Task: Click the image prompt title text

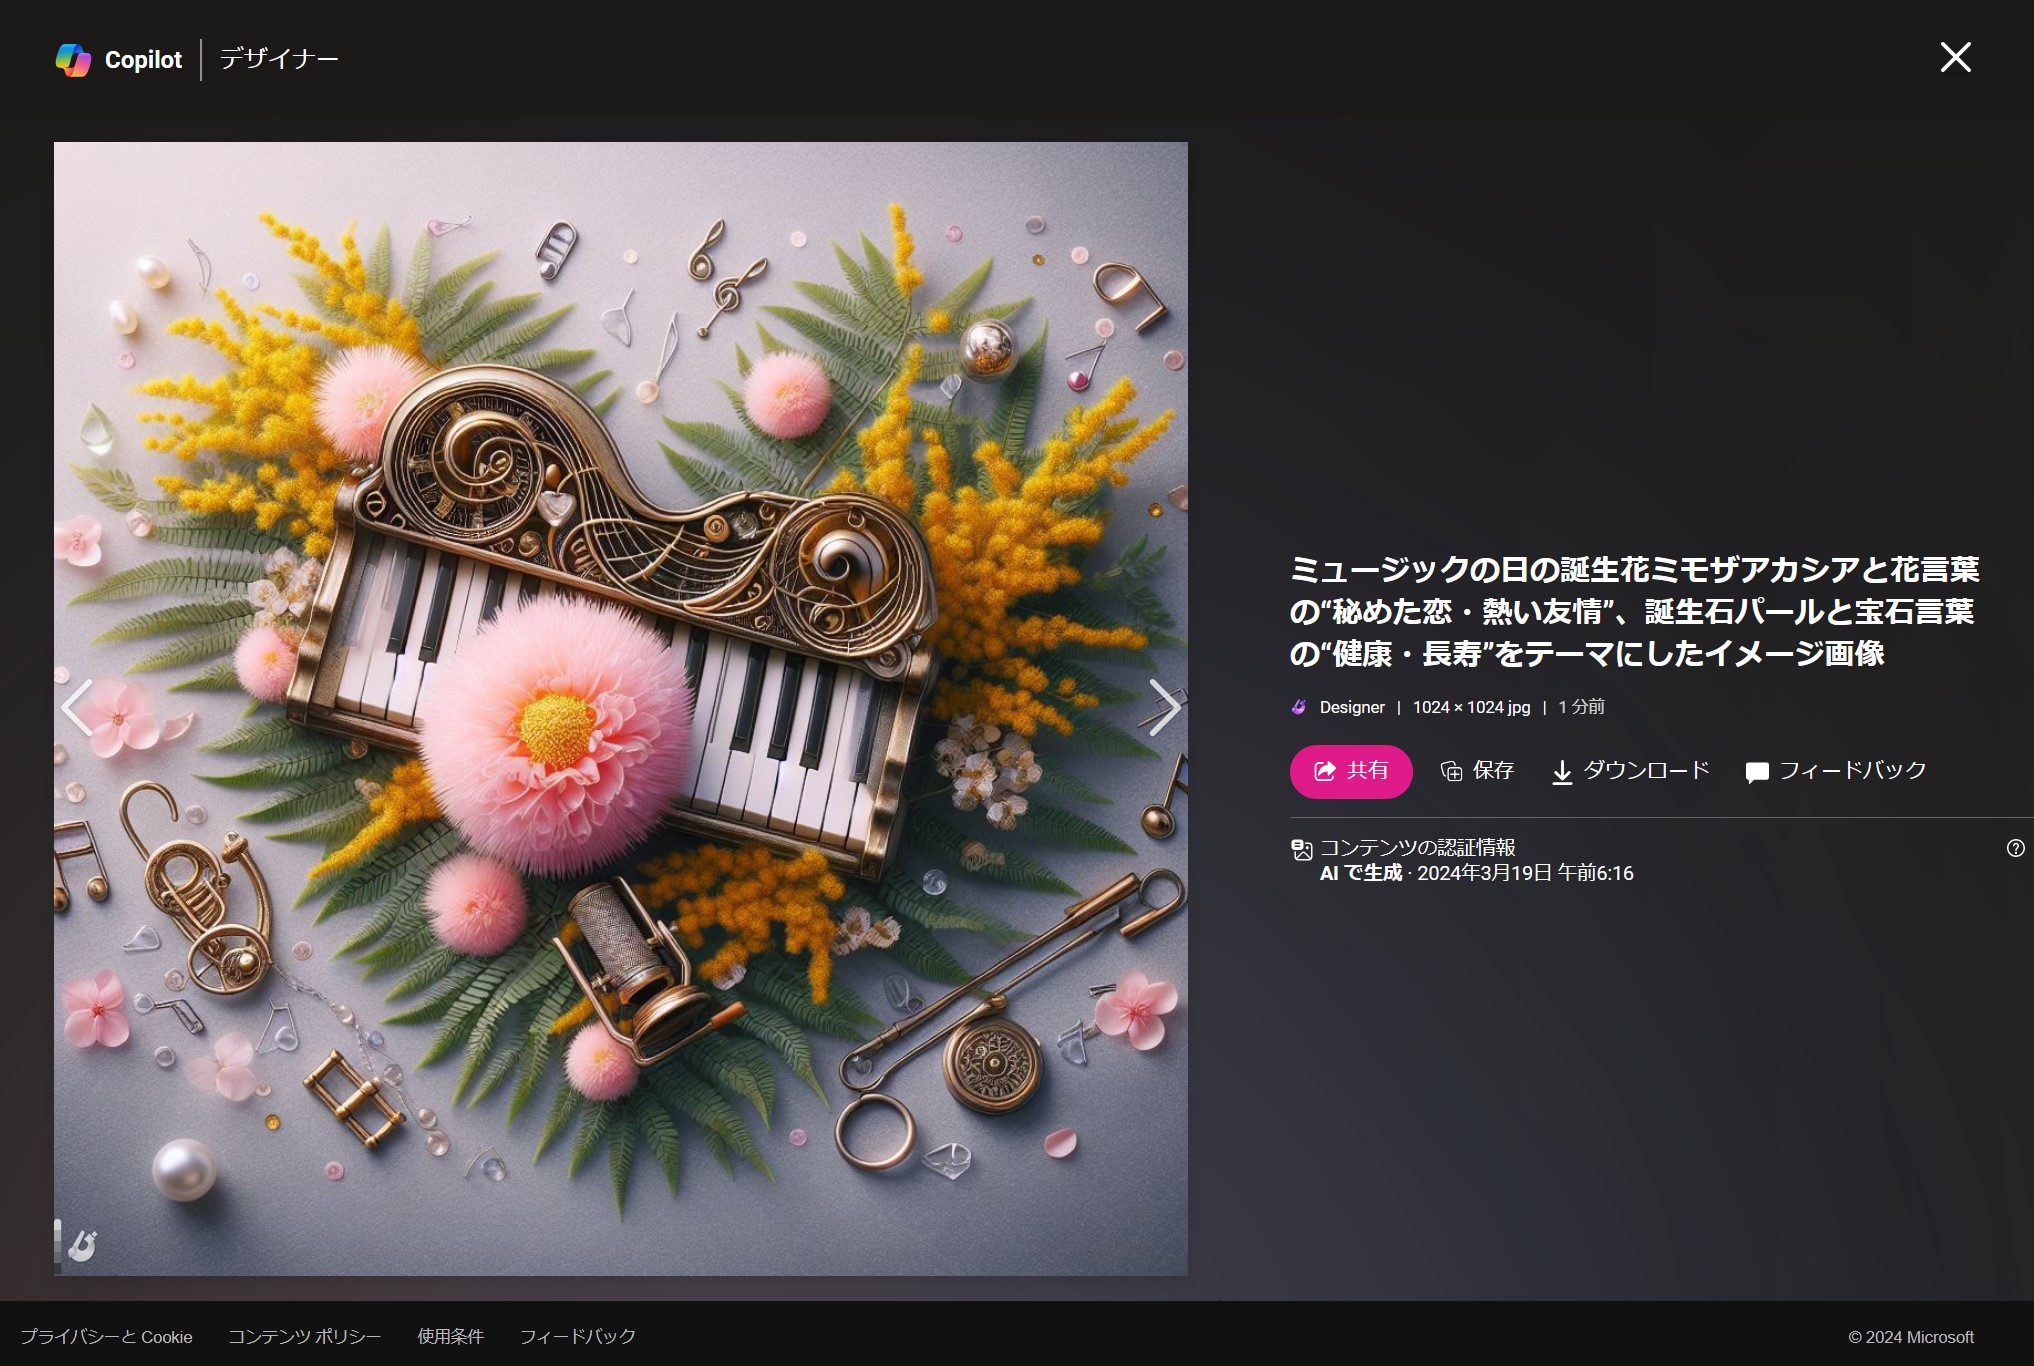Action: [1633, 611]
